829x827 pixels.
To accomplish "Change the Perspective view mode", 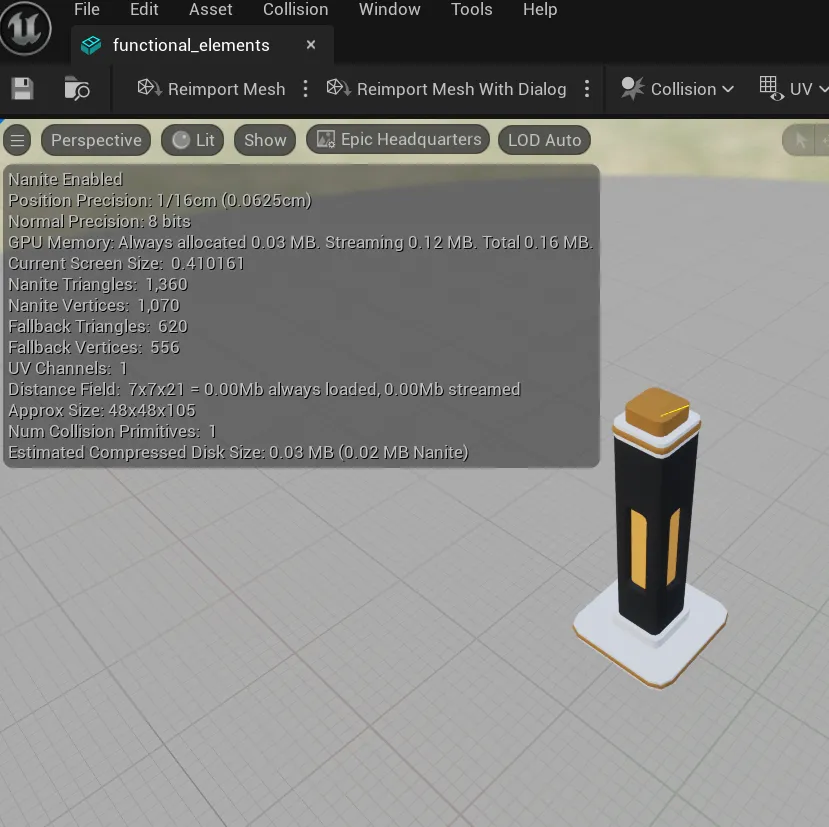I will coord(96,140).
